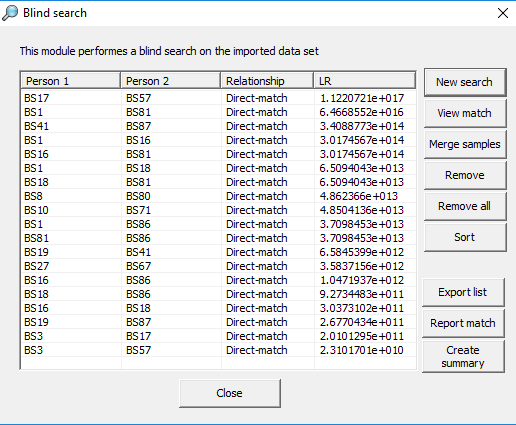The image size is (516, 425).
Task: Click Create summary button
Action: point(463,357)
